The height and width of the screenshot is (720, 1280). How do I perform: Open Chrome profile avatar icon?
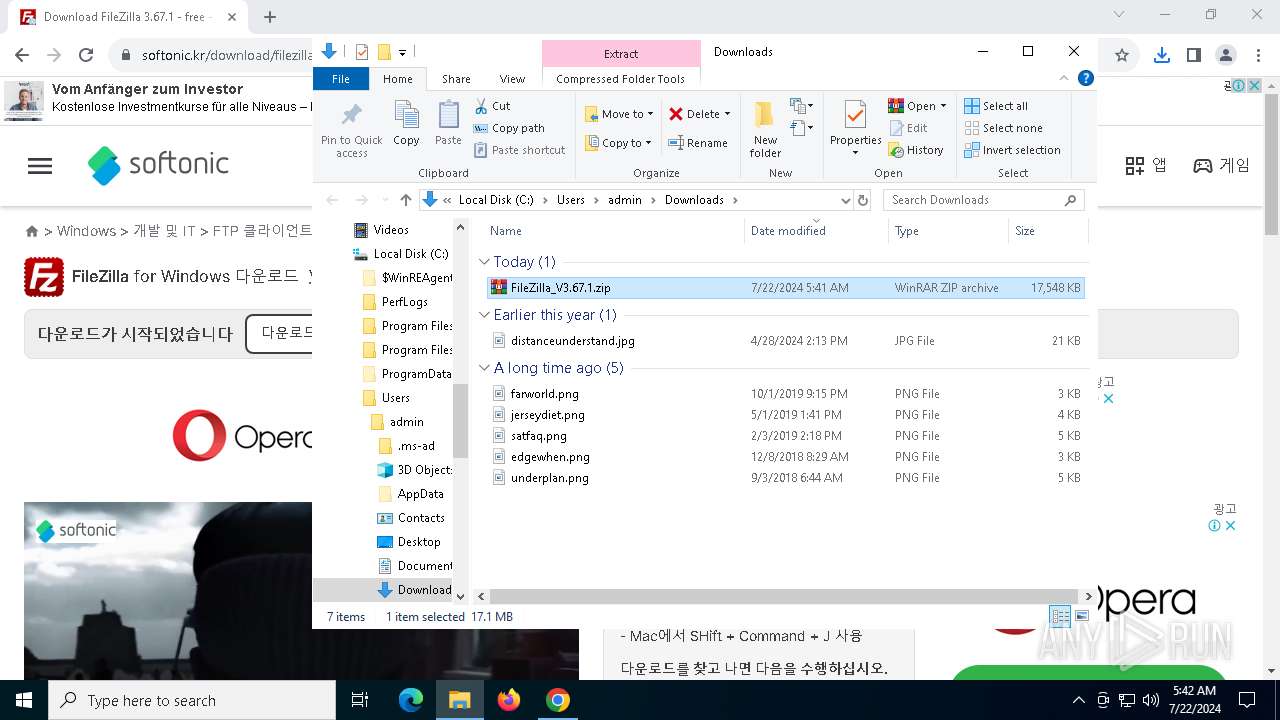(1225, 55)
